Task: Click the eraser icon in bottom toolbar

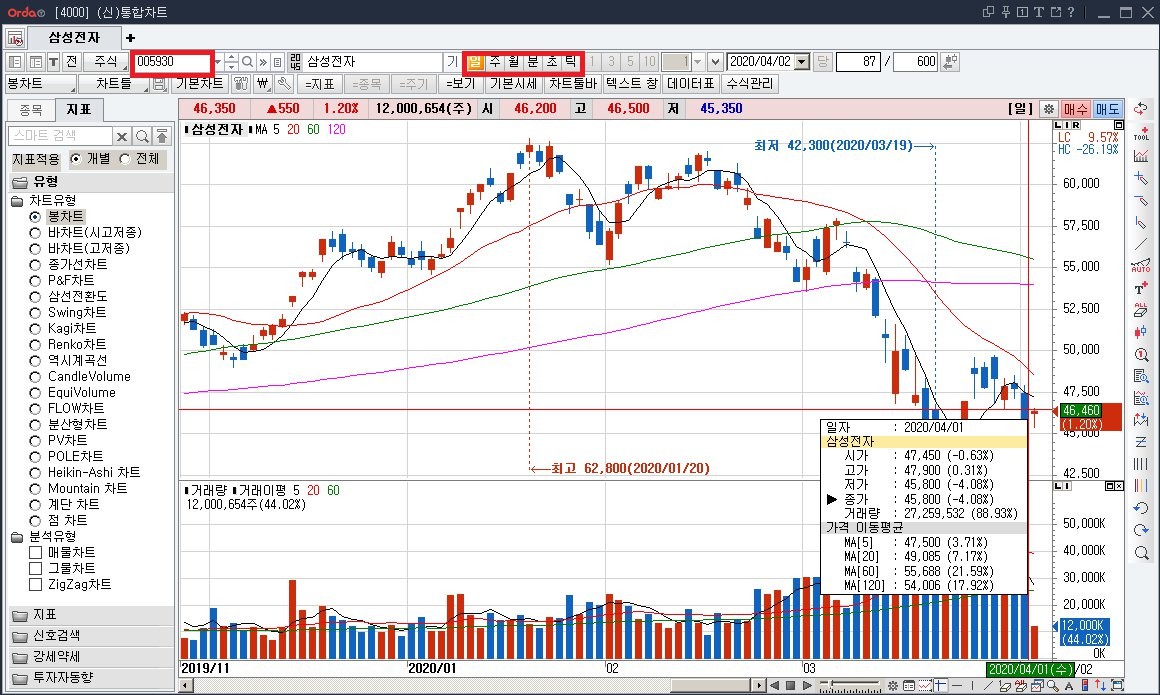Action: (x=1004, y=685)
